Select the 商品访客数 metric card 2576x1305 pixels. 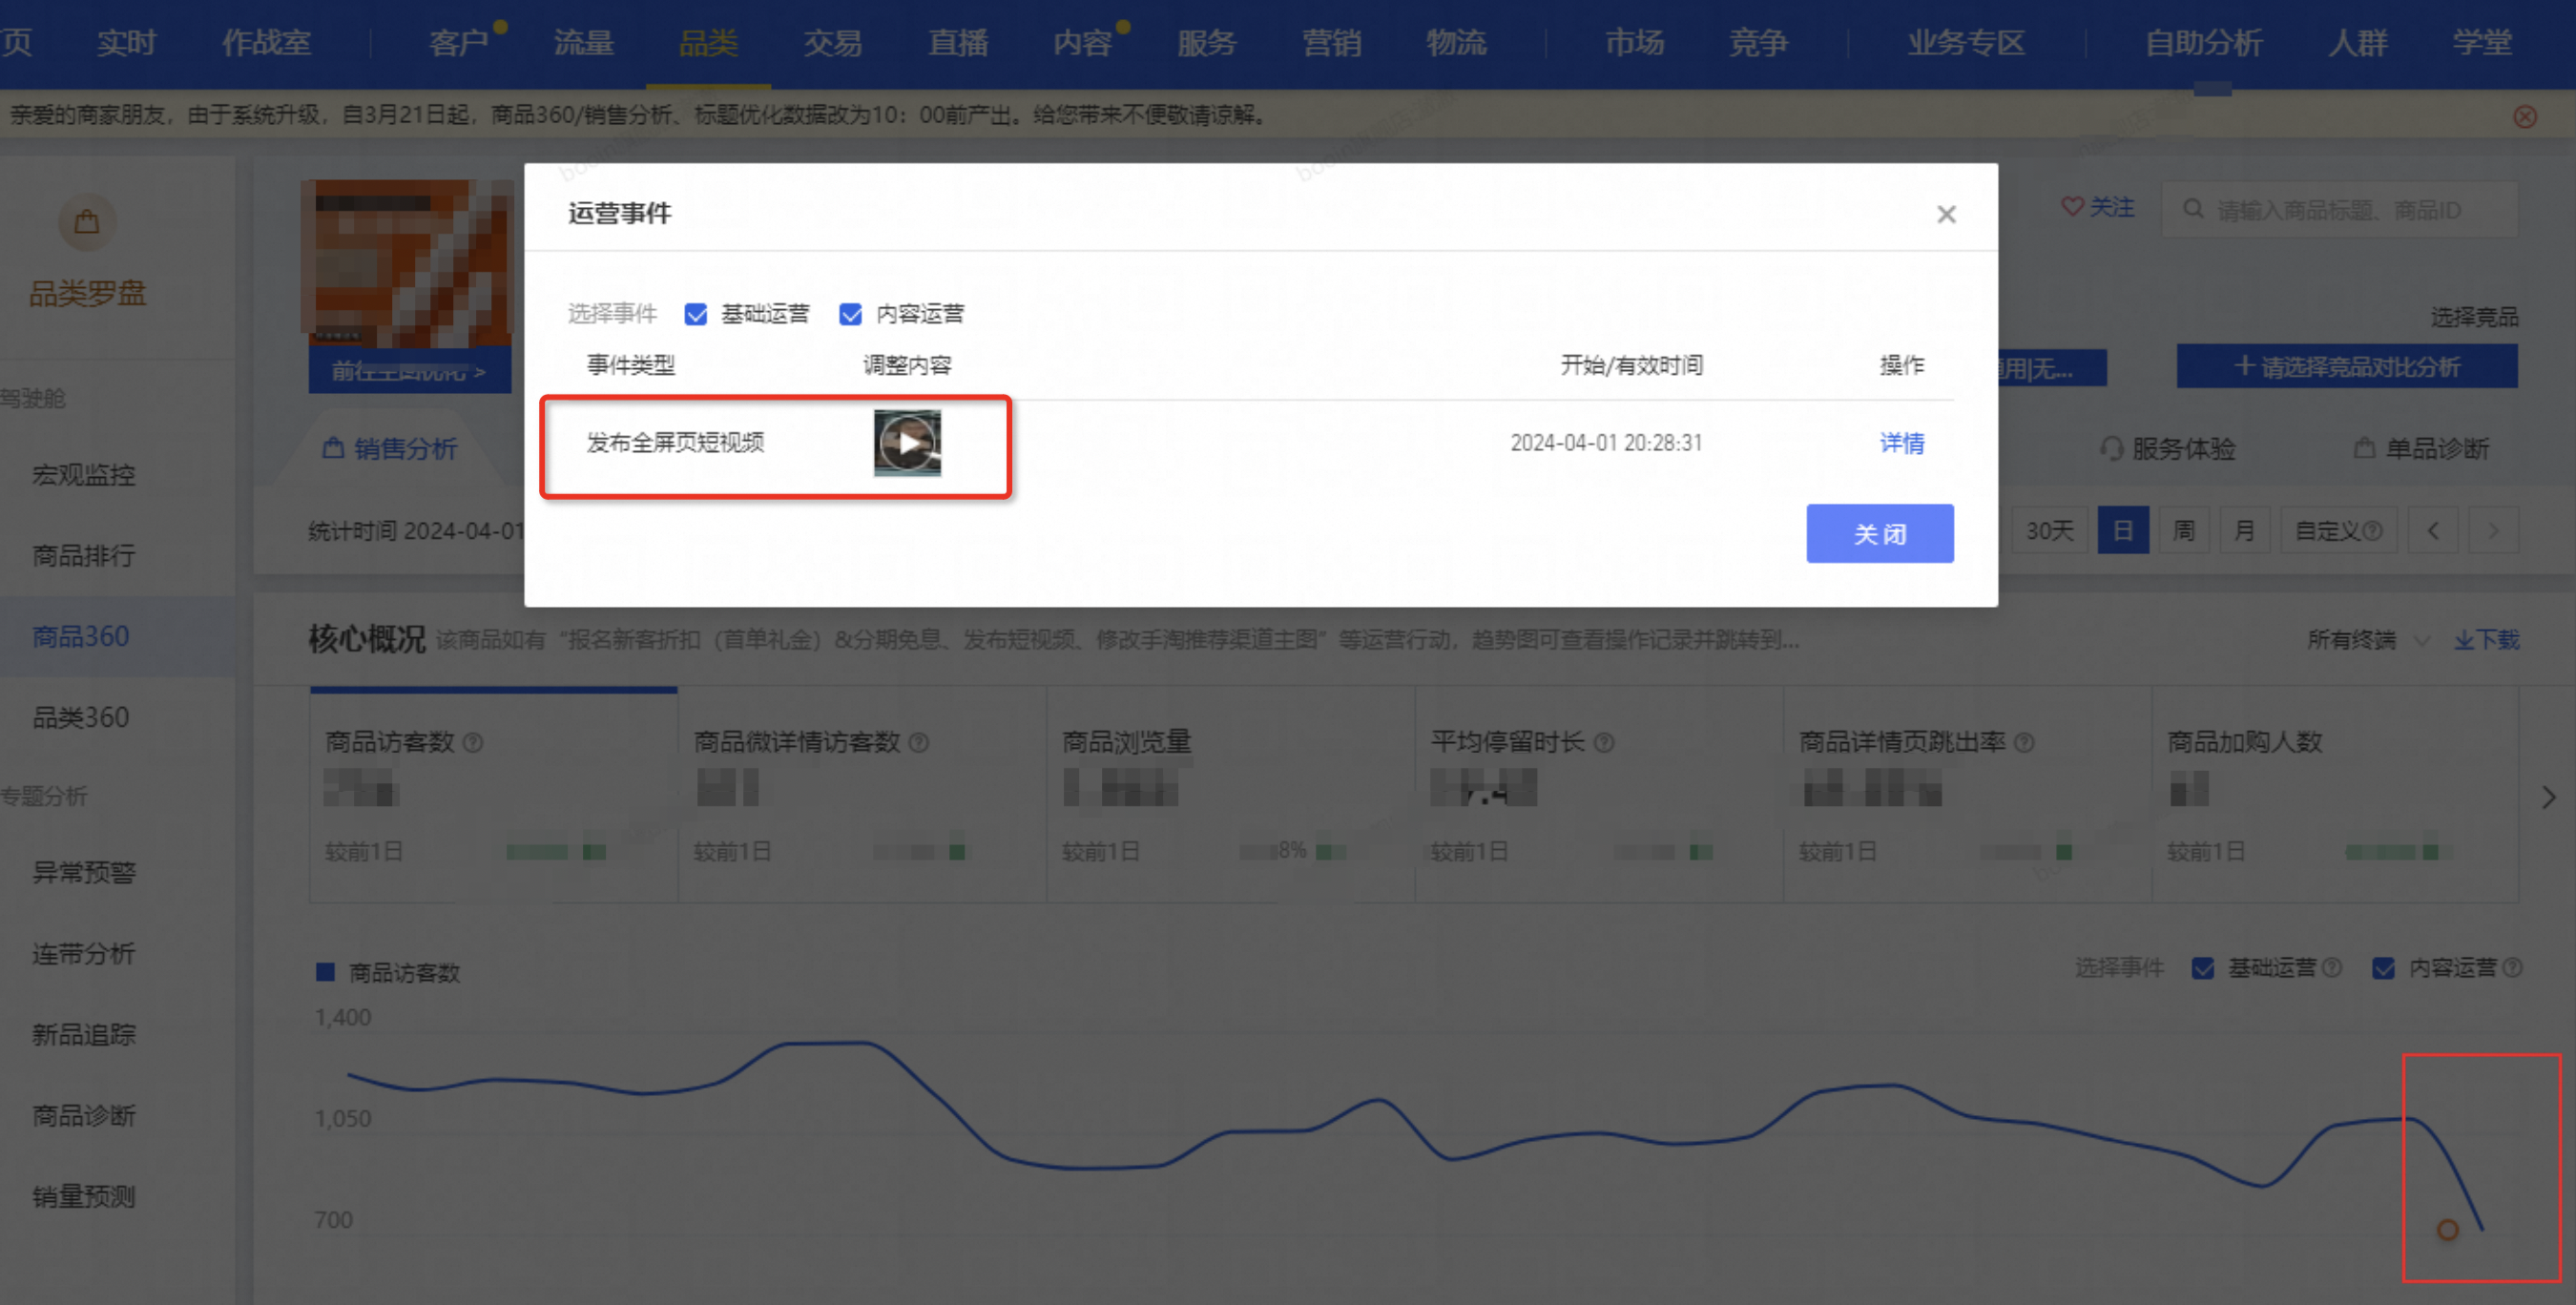[x=493, y=795]
